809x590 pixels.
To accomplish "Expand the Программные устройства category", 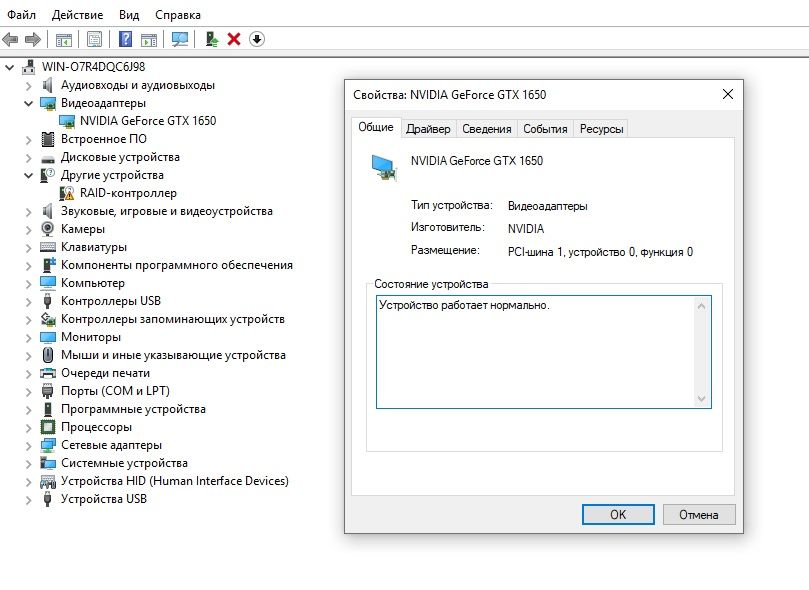I will [x=28, y=409].
